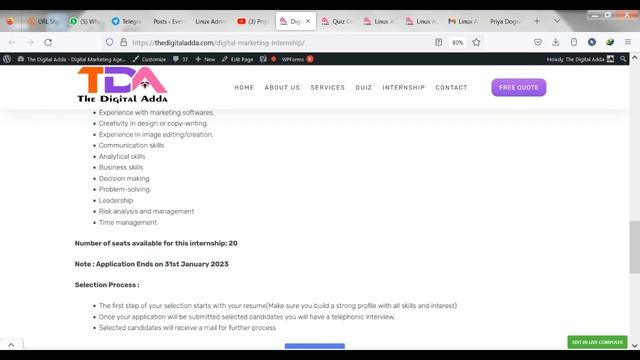Open the comments bubble showing 37
The image size is (640, 360).
[x=180, y=59]
